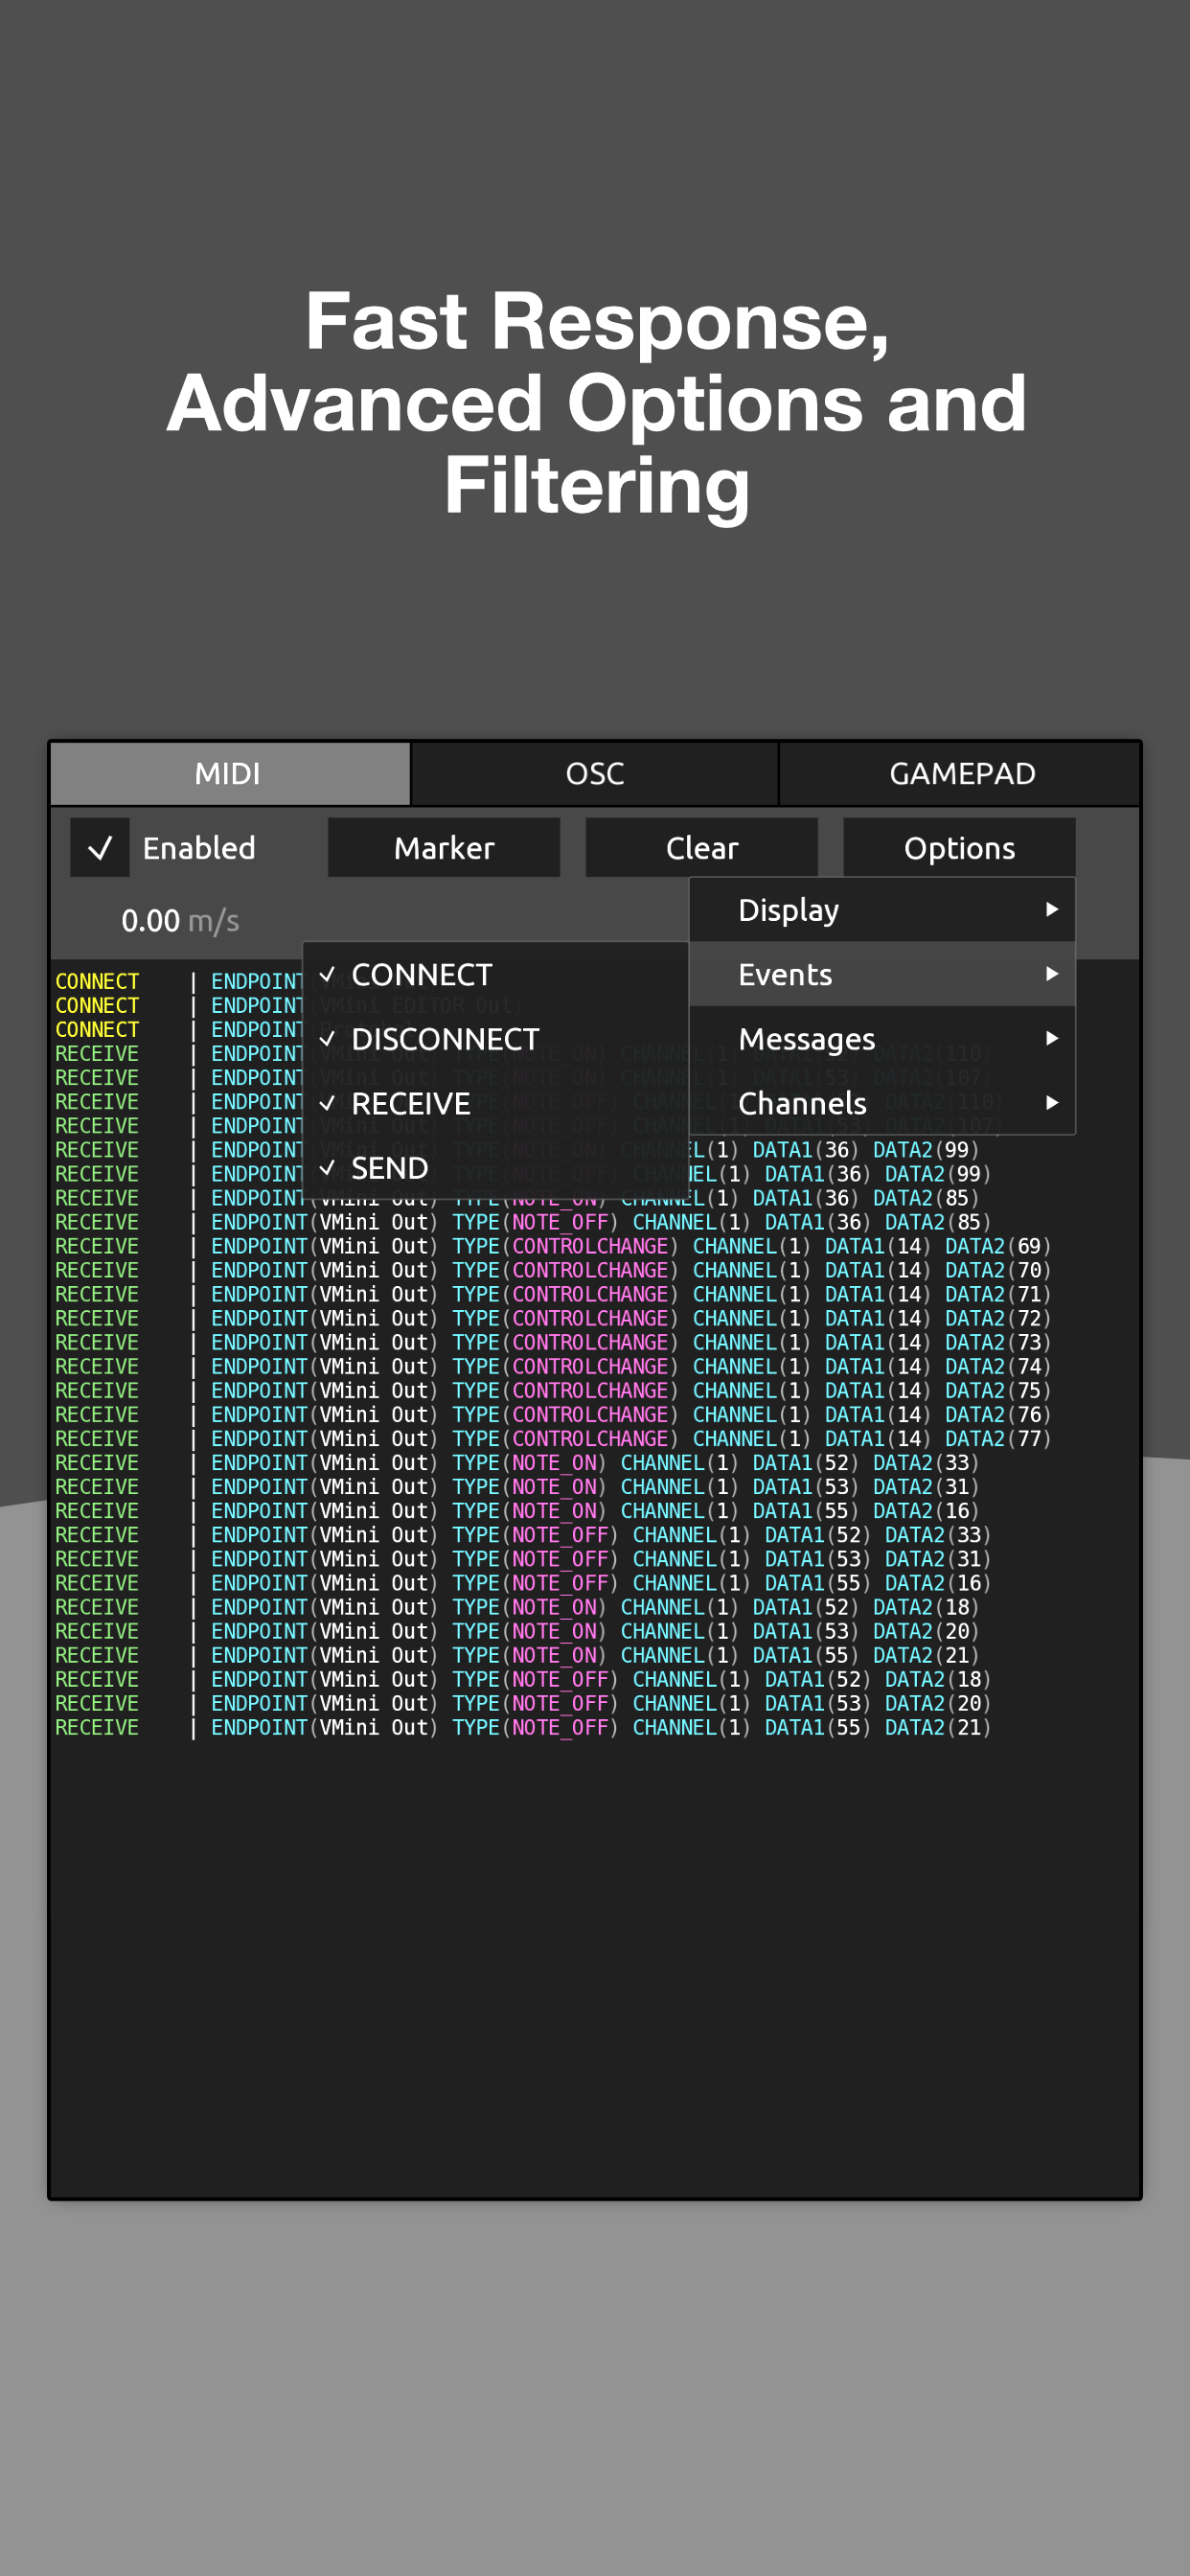This screenshot has width=1190, height=2576.
Task: Expand the Display submenu arrow
Action: pyautogui.click(x=1051, y=910)
